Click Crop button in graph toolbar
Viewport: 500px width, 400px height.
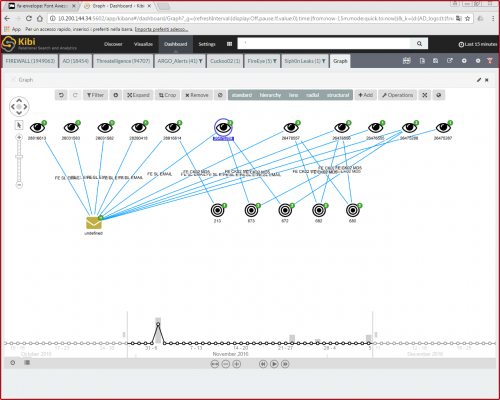[167, 95]
